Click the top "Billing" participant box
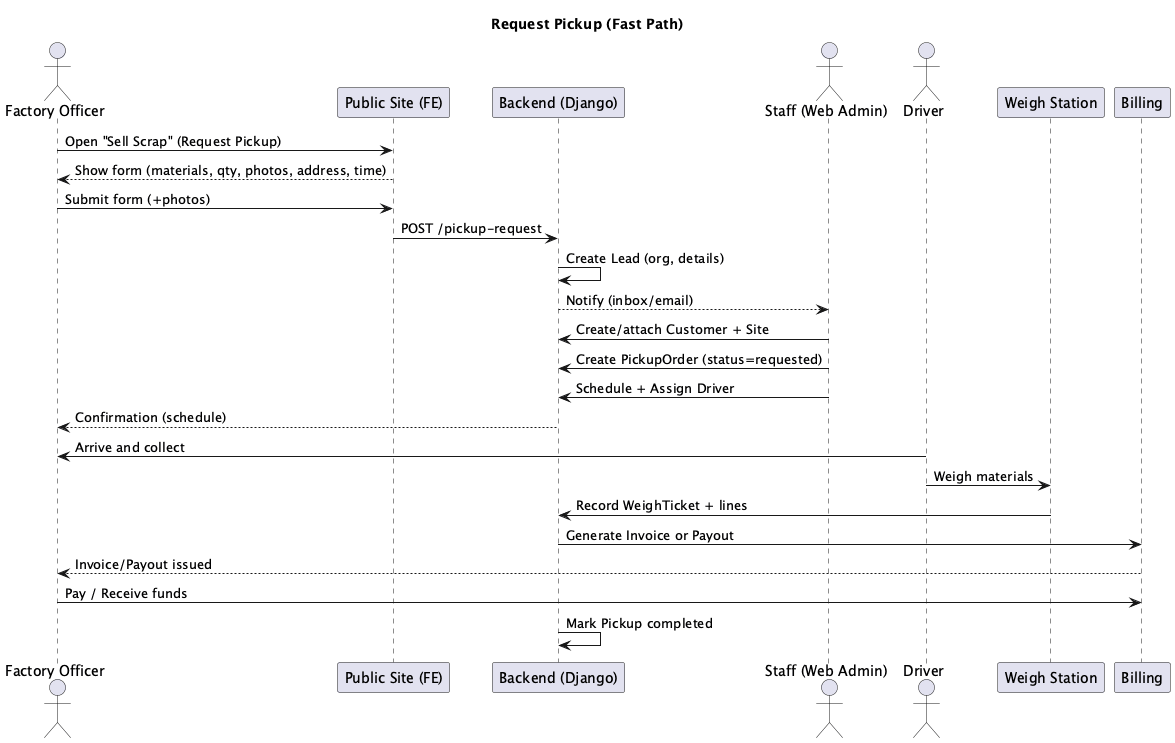 [1141, 103]
